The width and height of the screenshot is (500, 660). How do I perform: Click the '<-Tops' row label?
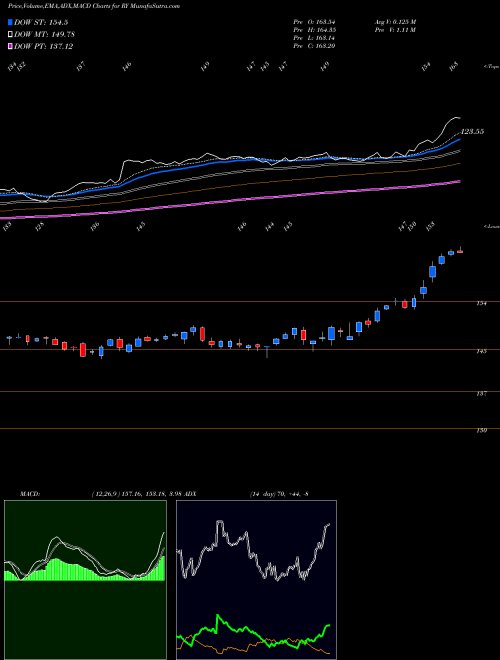[491, 67]
